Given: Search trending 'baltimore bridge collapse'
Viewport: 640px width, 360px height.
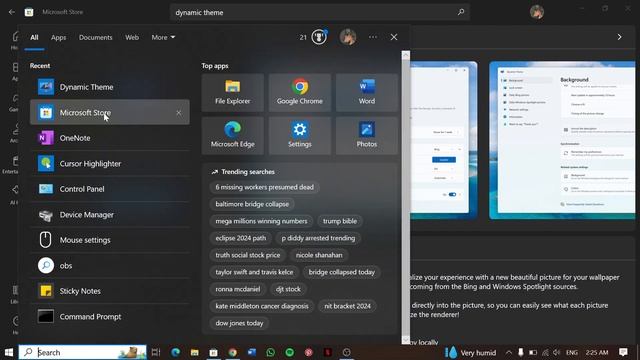Looking at the screenshot, I should [x=252, y=204].
